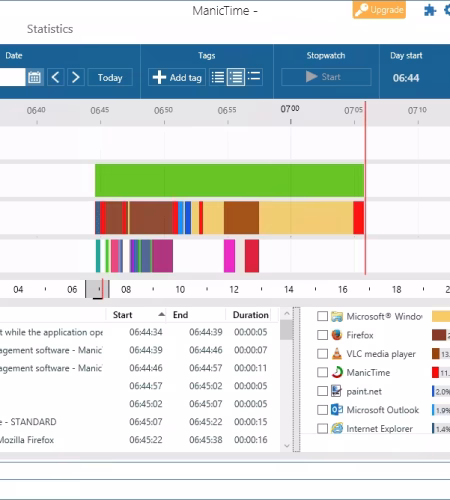Click the Internet Explorer icon
The height and width of the screenshot is (500, 450).
point(337,428)
